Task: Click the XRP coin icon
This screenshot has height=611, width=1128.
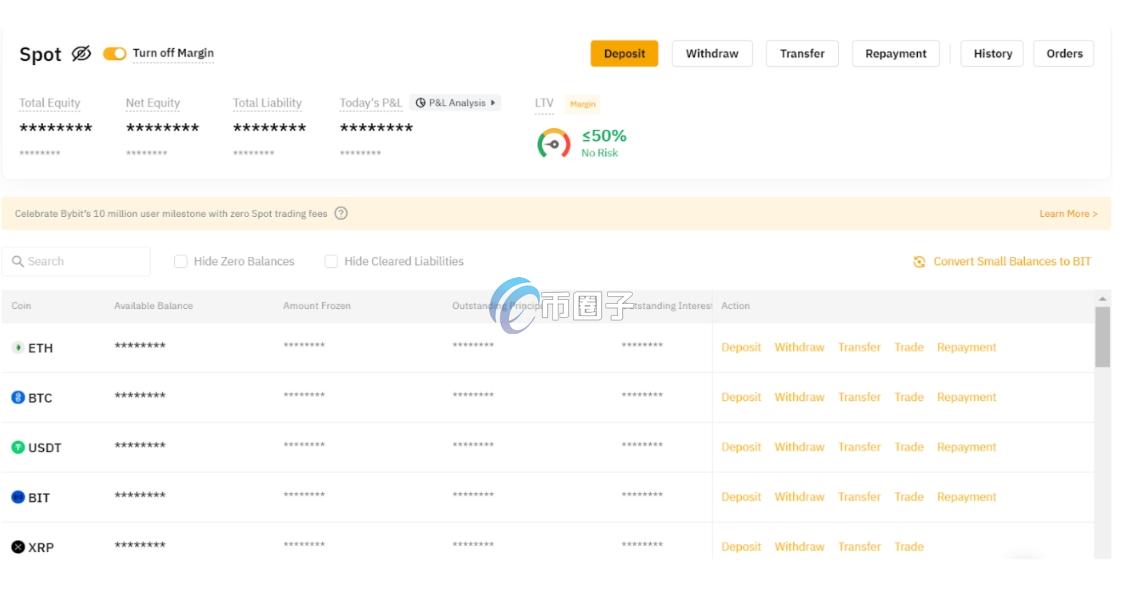Action: (x=17, y=547)
